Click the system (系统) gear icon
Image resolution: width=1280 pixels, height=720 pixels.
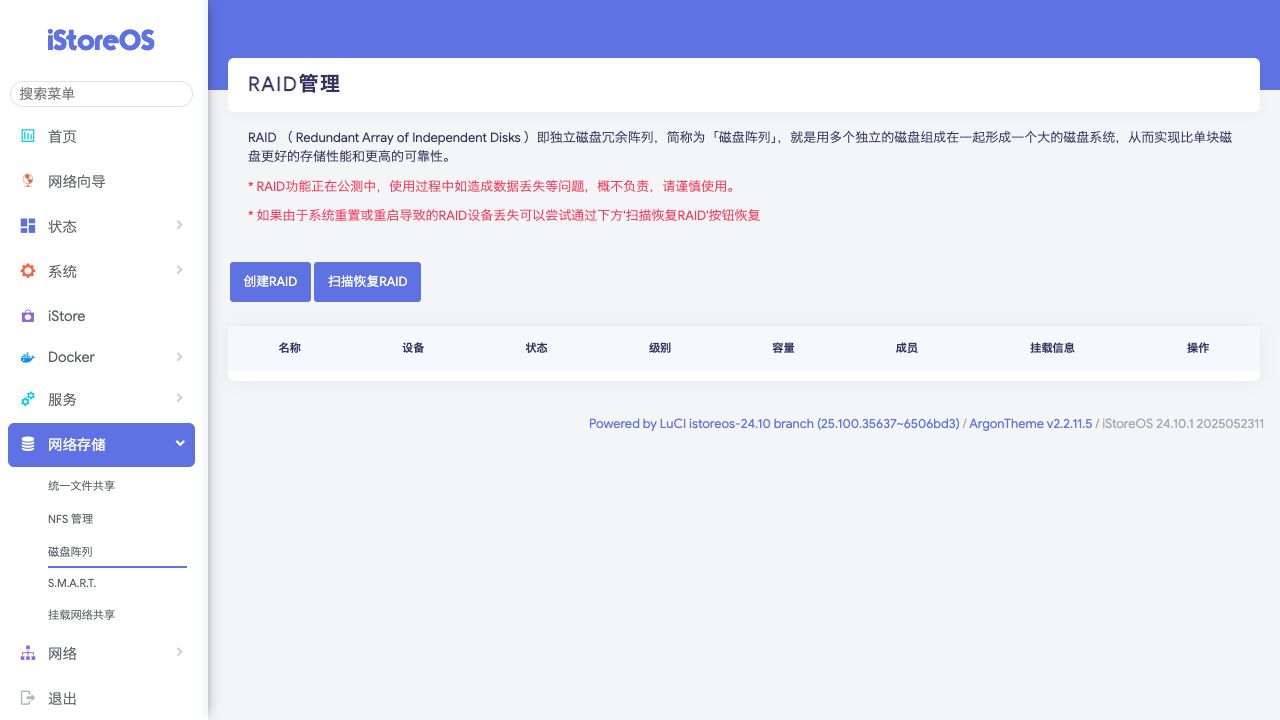coord(28,271)
